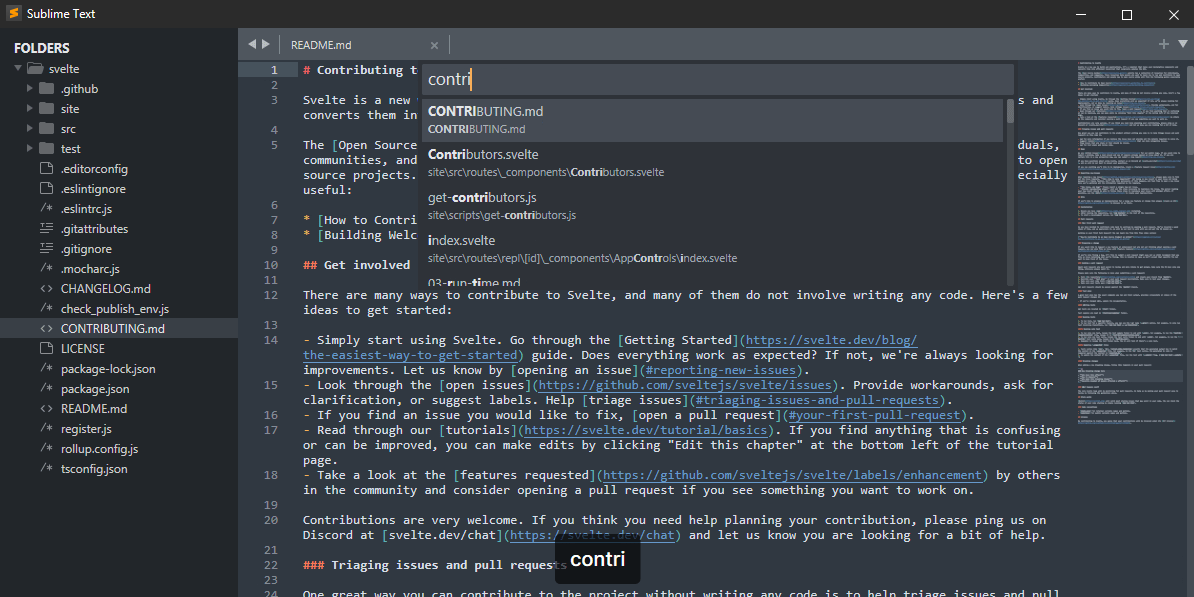Click the '## Get involved' heading text
Screen dimensions: 1194x597
(356, 265)
